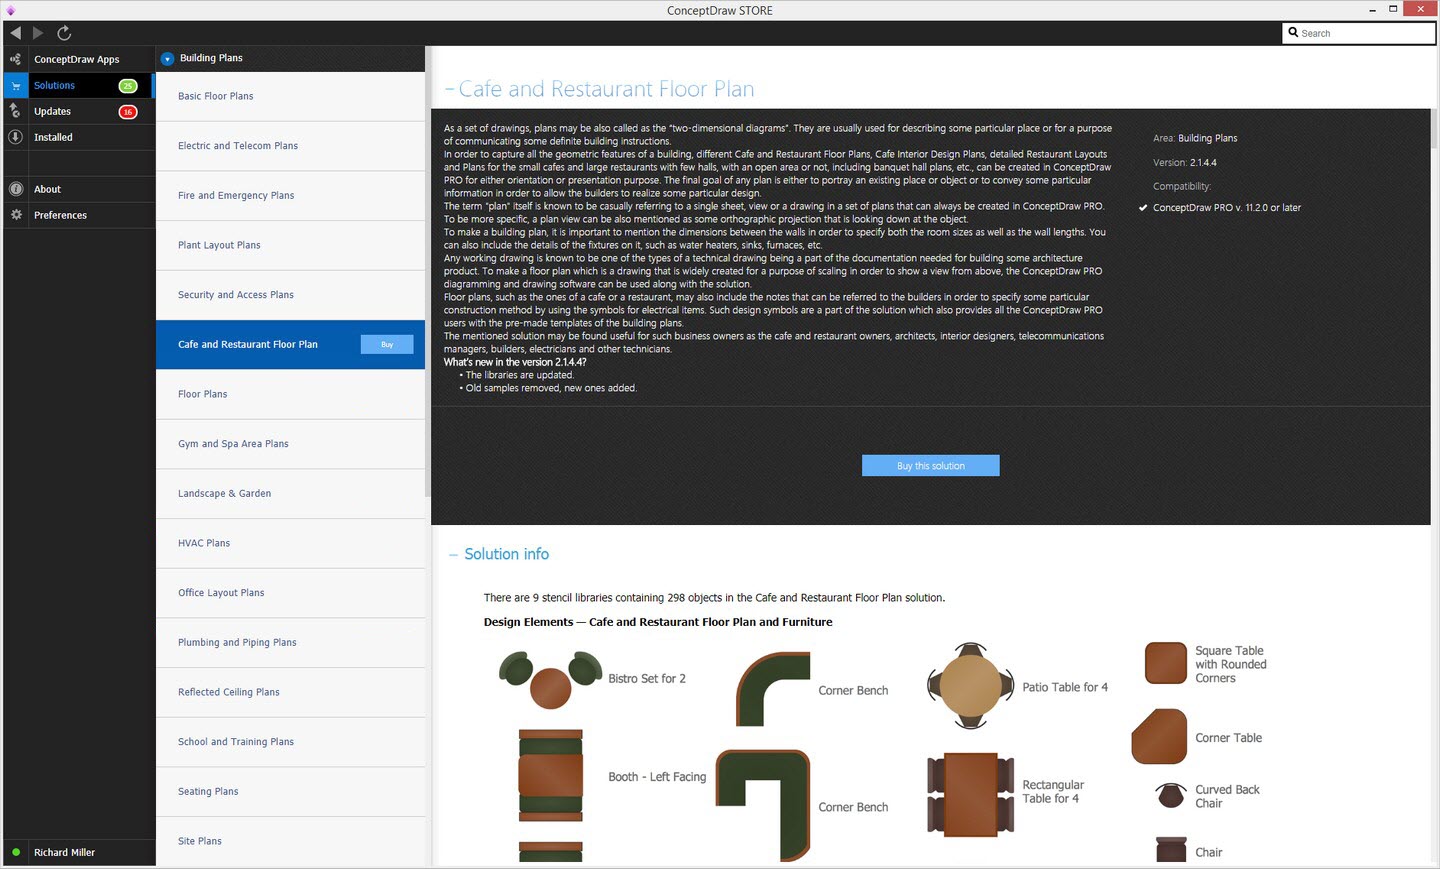Viewport: 1440px width, 869px height.
Task: Click the Search input field
Action: pyautogui.click(x=1358, y=33)
